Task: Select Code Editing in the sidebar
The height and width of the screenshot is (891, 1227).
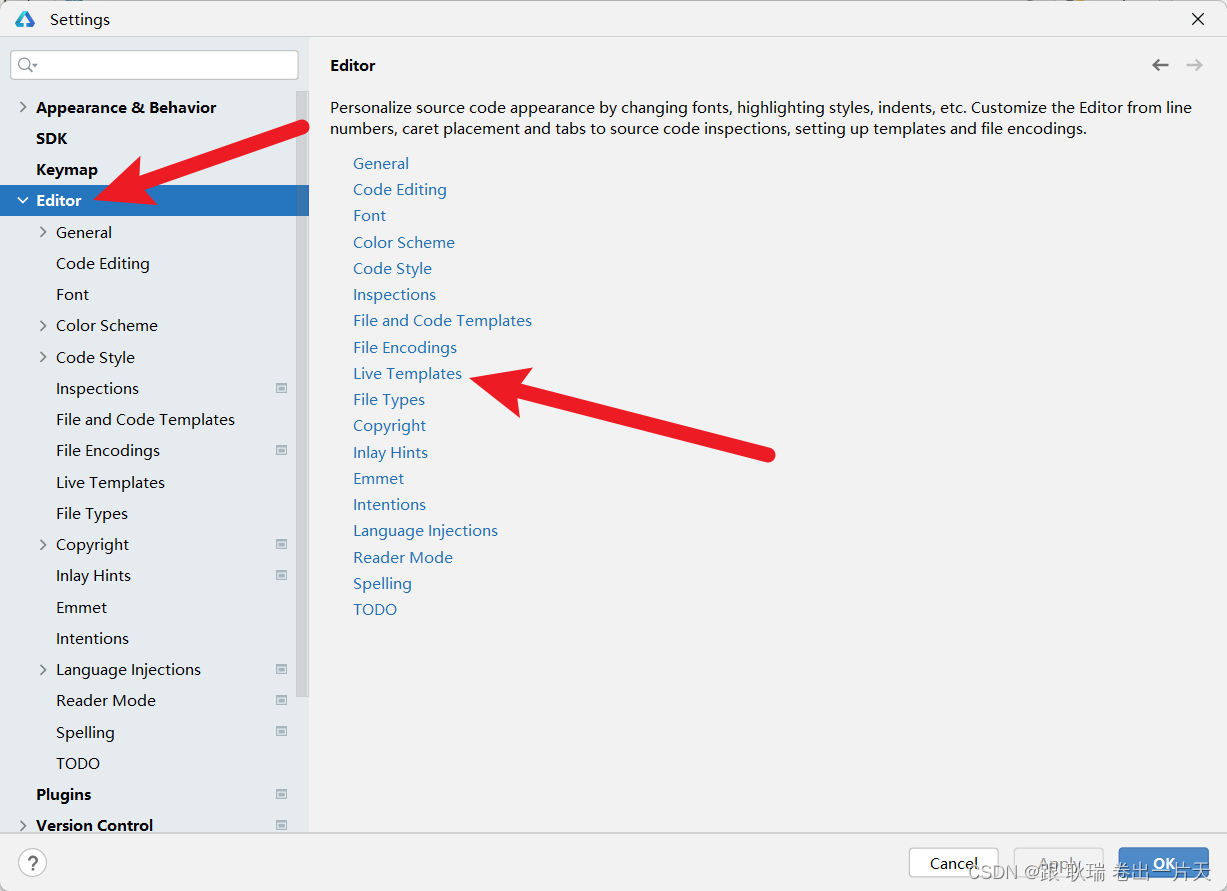Action: coord(103,263)
